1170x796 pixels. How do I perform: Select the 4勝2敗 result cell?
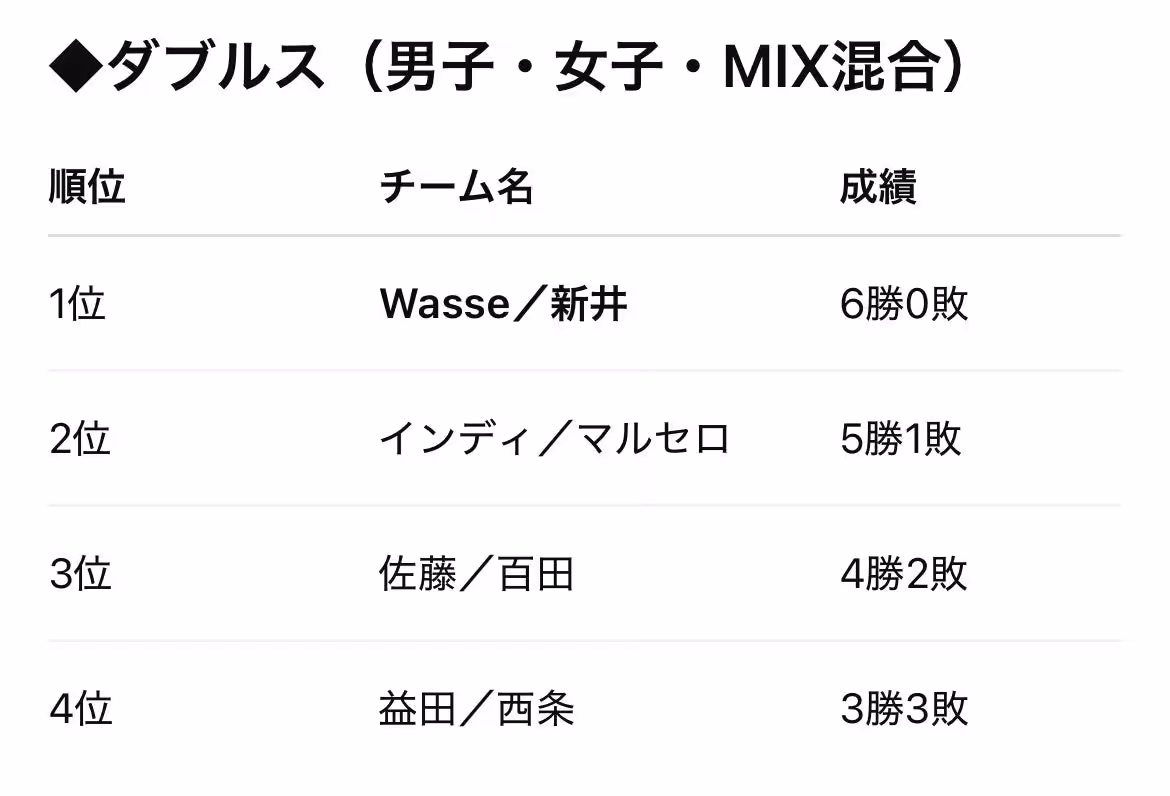click(904, 574)
